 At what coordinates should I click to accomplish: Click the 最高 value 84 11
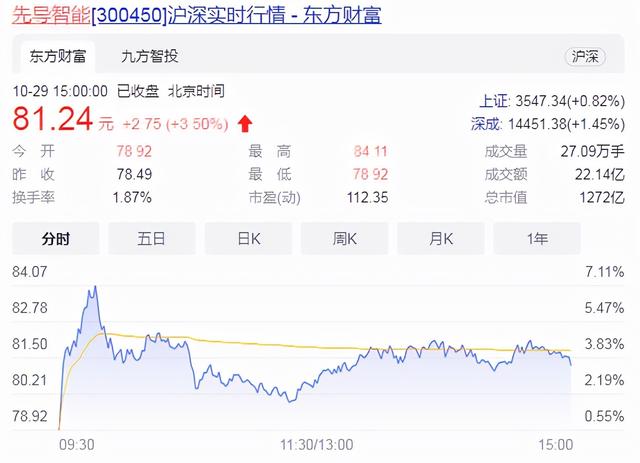tap(370, 151)
